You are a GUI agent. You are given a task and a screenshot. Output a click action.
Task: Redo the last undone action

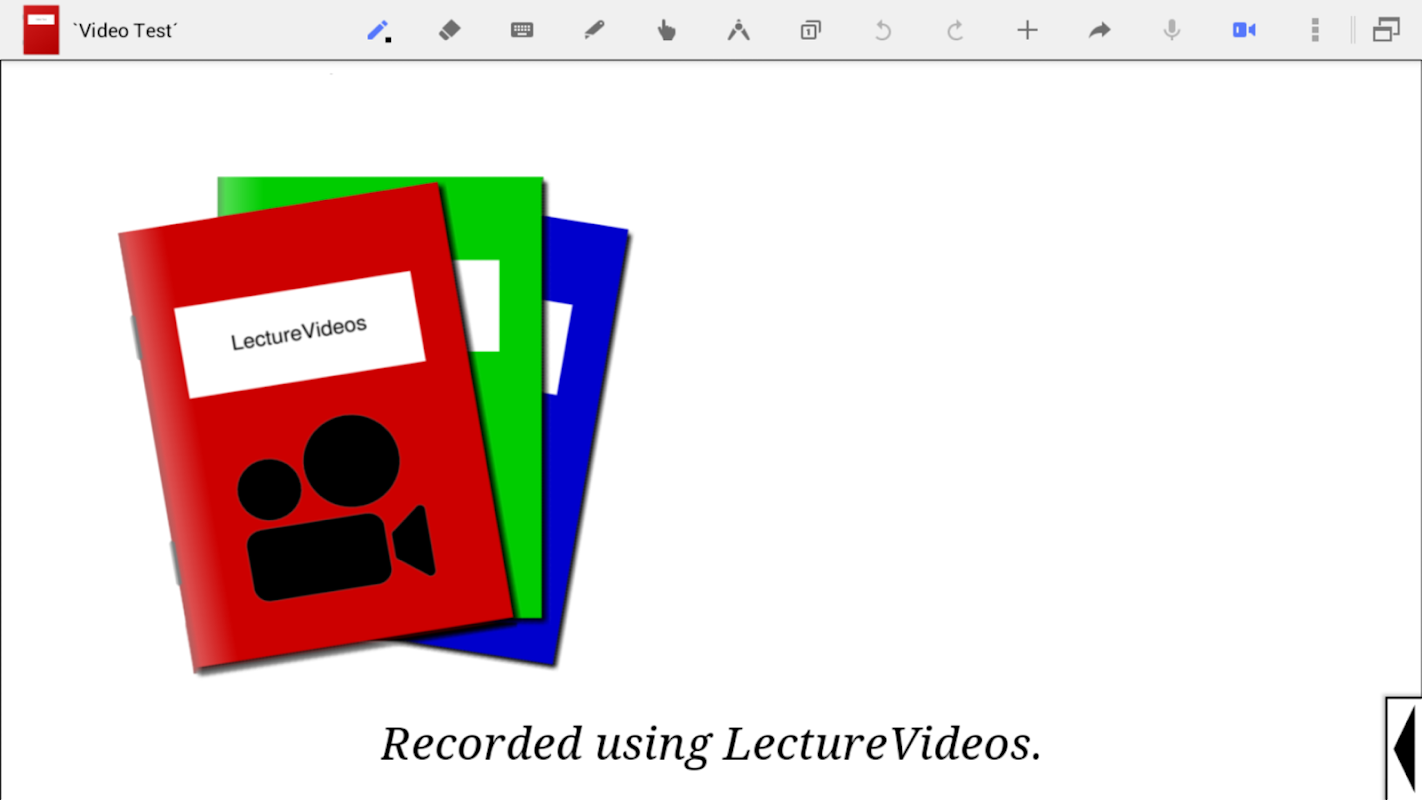955,31
